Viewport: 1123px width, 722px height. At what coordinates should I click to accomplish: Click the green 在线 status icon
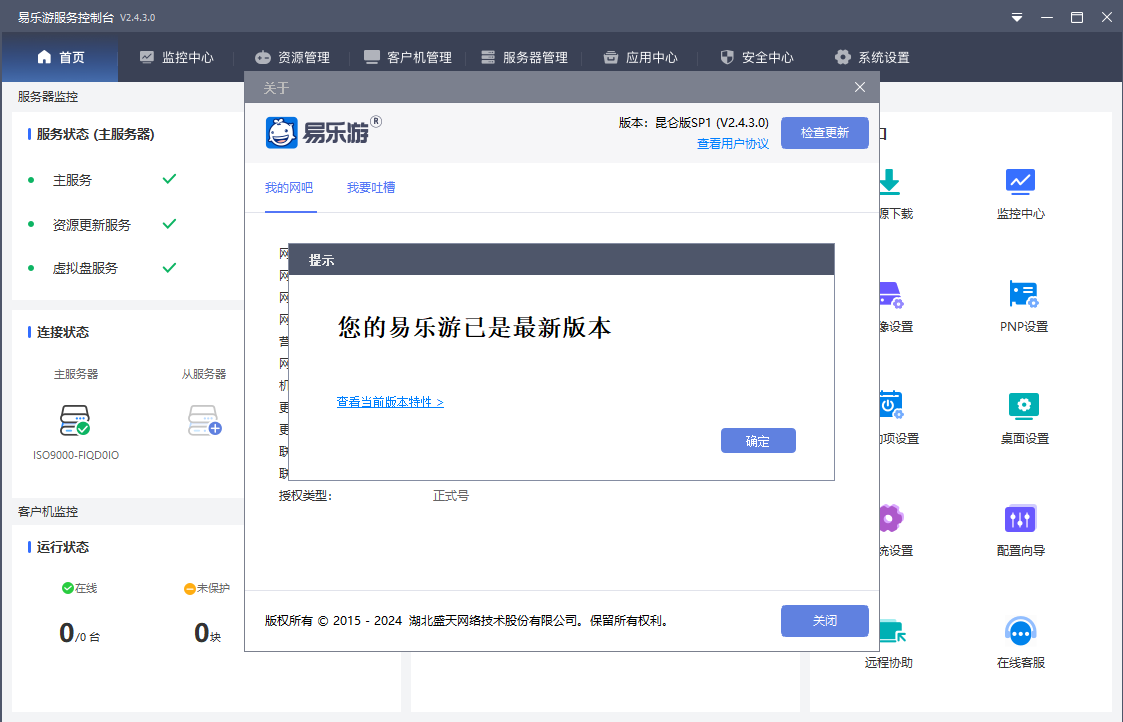68,588
